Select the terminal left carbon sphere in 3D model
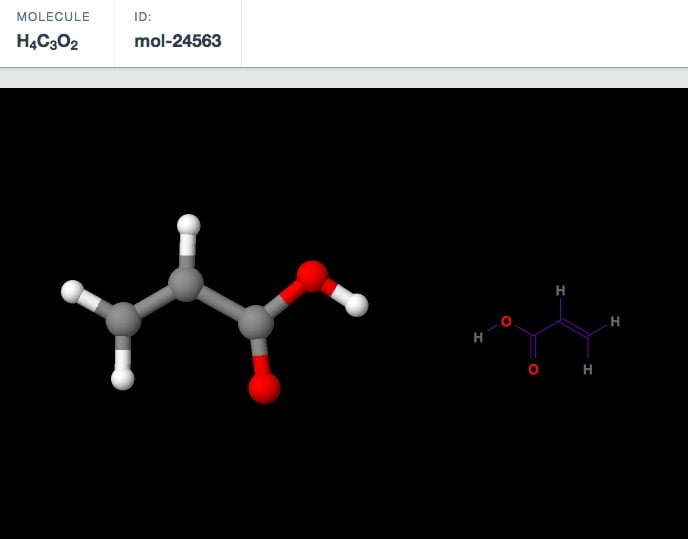 click(123, 320)
